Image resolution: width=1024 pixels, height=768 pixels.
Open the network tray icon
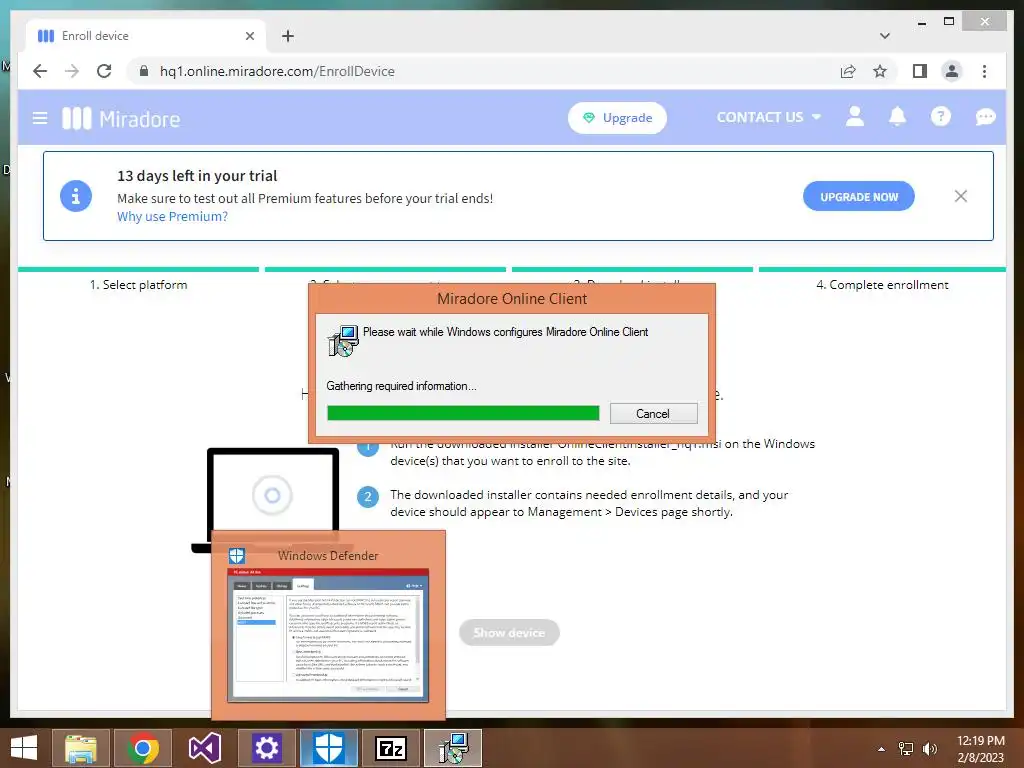pos(906,749)
